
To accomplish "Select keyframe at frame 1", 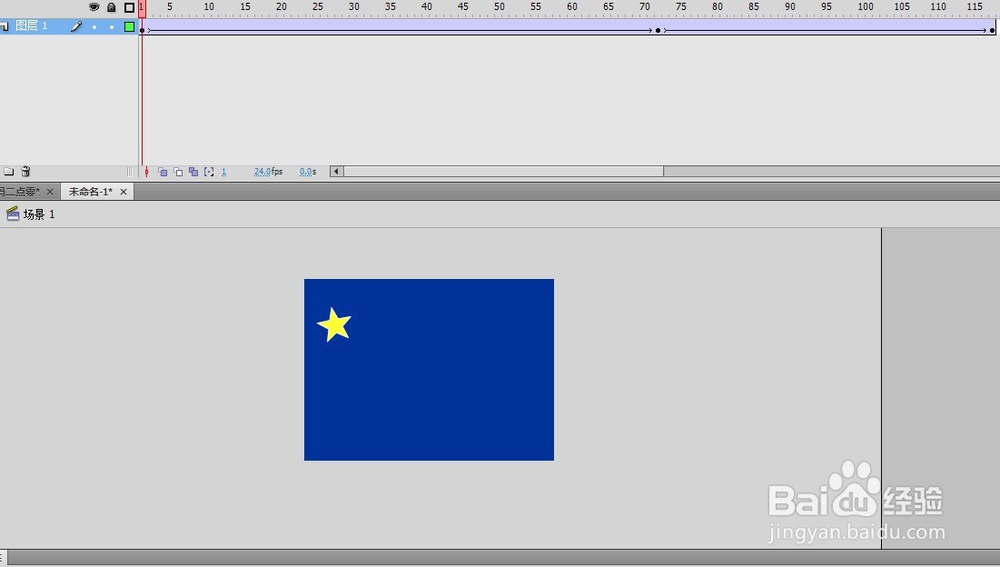I will 142,30.
